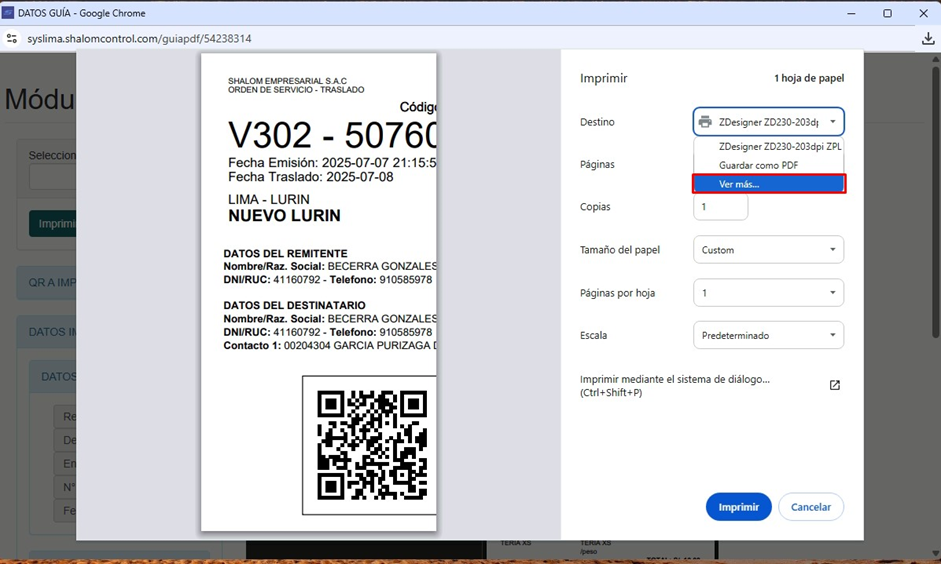The image size is (941, 564).
Task: Open the Tamaño del papel dropdown
Action: (768, 250)
